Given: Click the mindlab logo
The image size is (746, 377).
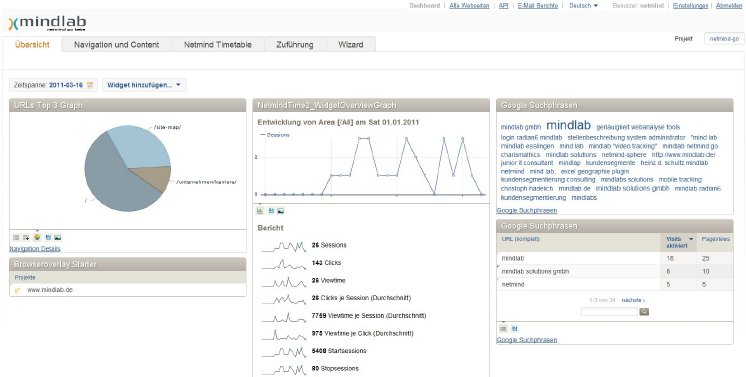Looking at the screenshot, I should tap(48, 23).
